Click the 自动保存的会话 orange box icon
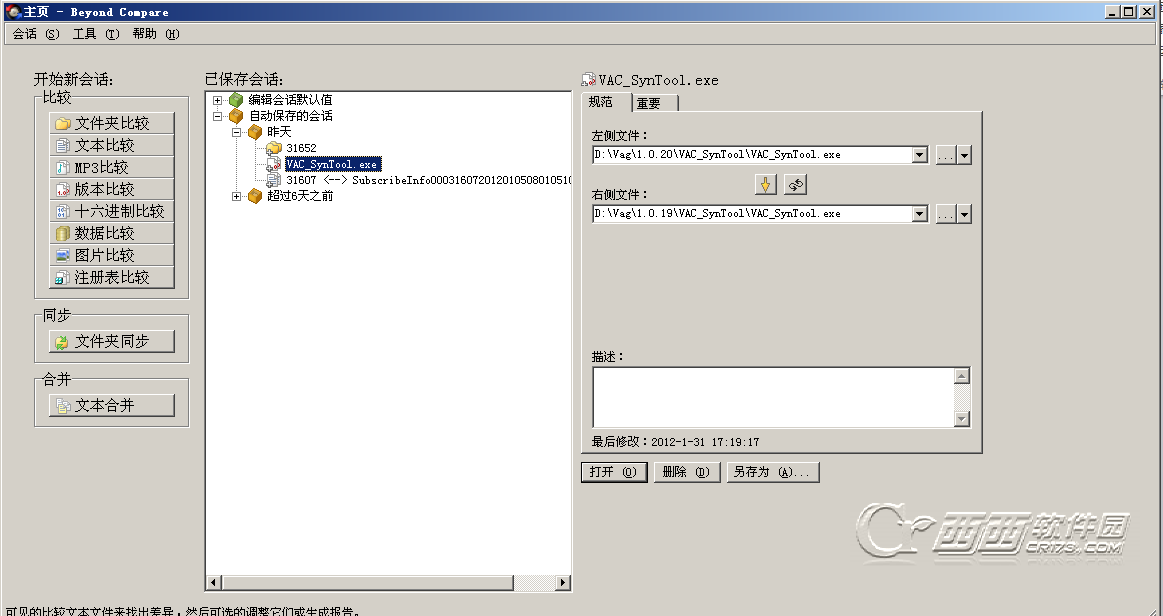This screenshot has width=1163, height=616. (x=237, y=116)
